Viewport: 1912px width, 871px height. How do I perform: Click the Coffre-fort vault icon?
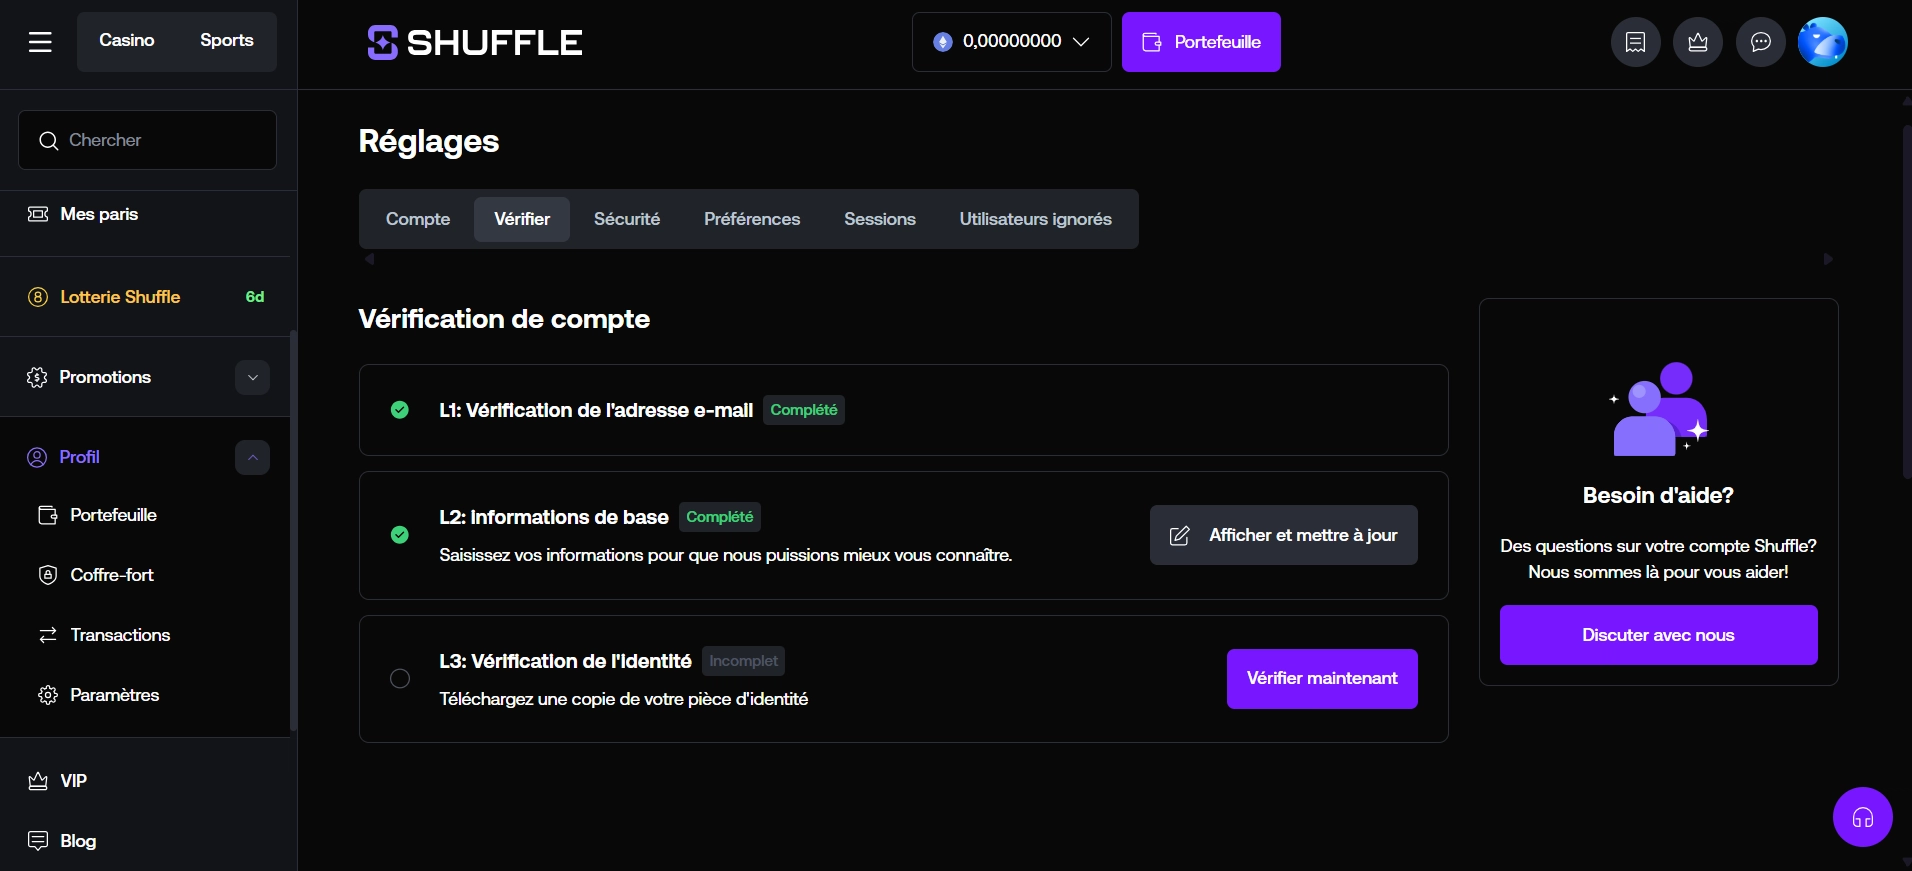[x=48, y=575]
